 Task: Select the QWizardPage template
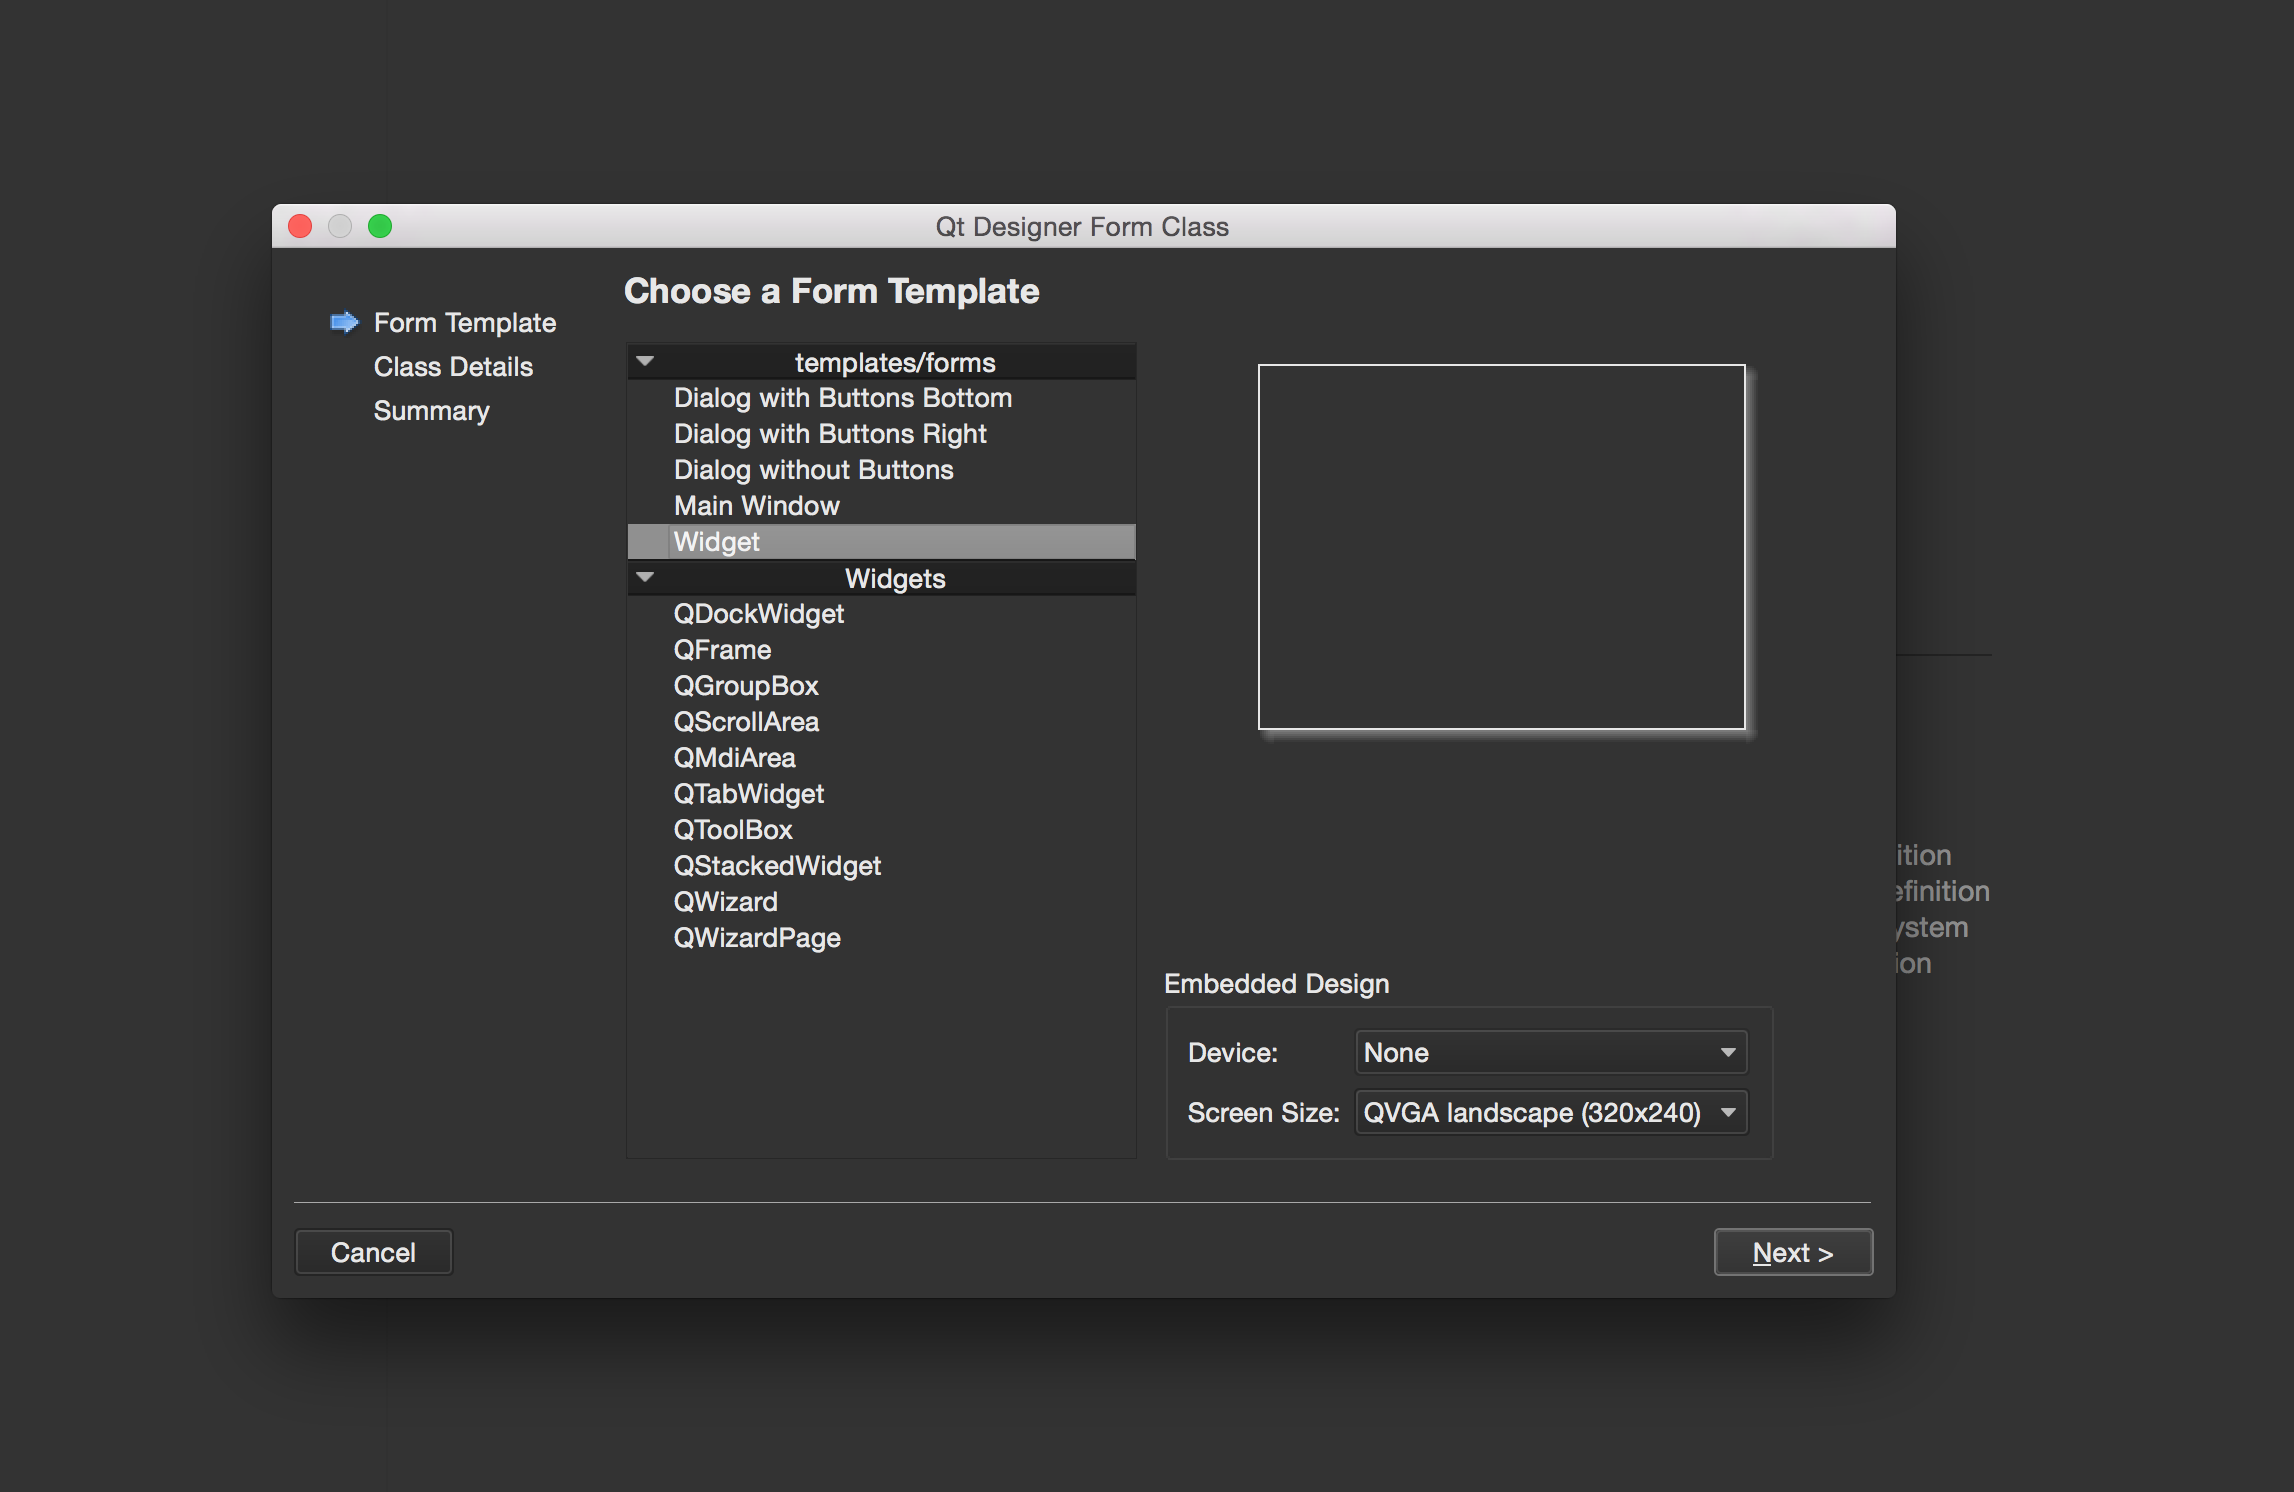756,938
